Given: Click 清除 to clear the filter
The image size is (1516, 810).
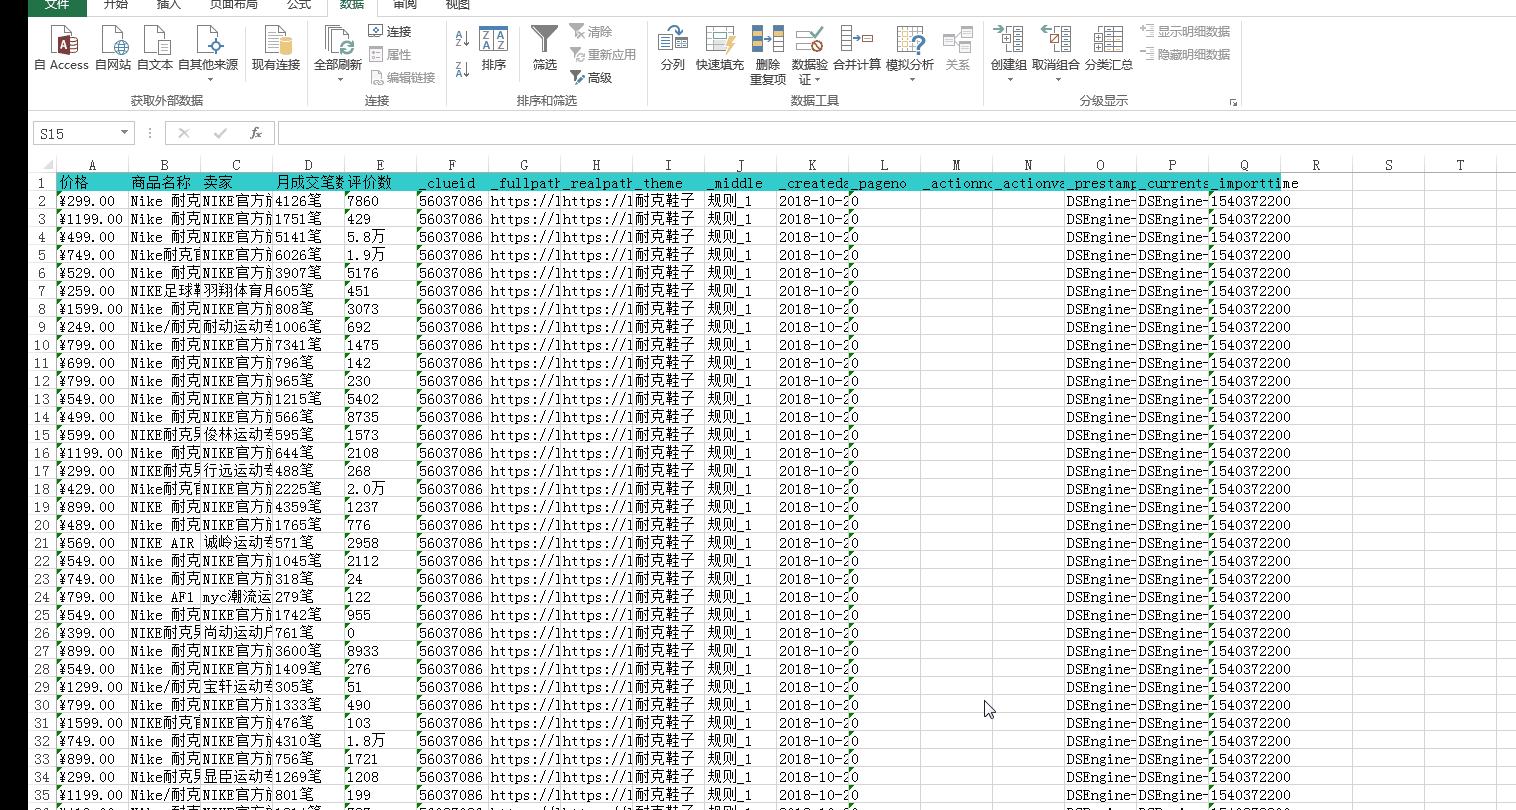Looking at the screenshot, I should pyautogui.click(x=591, y=32).
